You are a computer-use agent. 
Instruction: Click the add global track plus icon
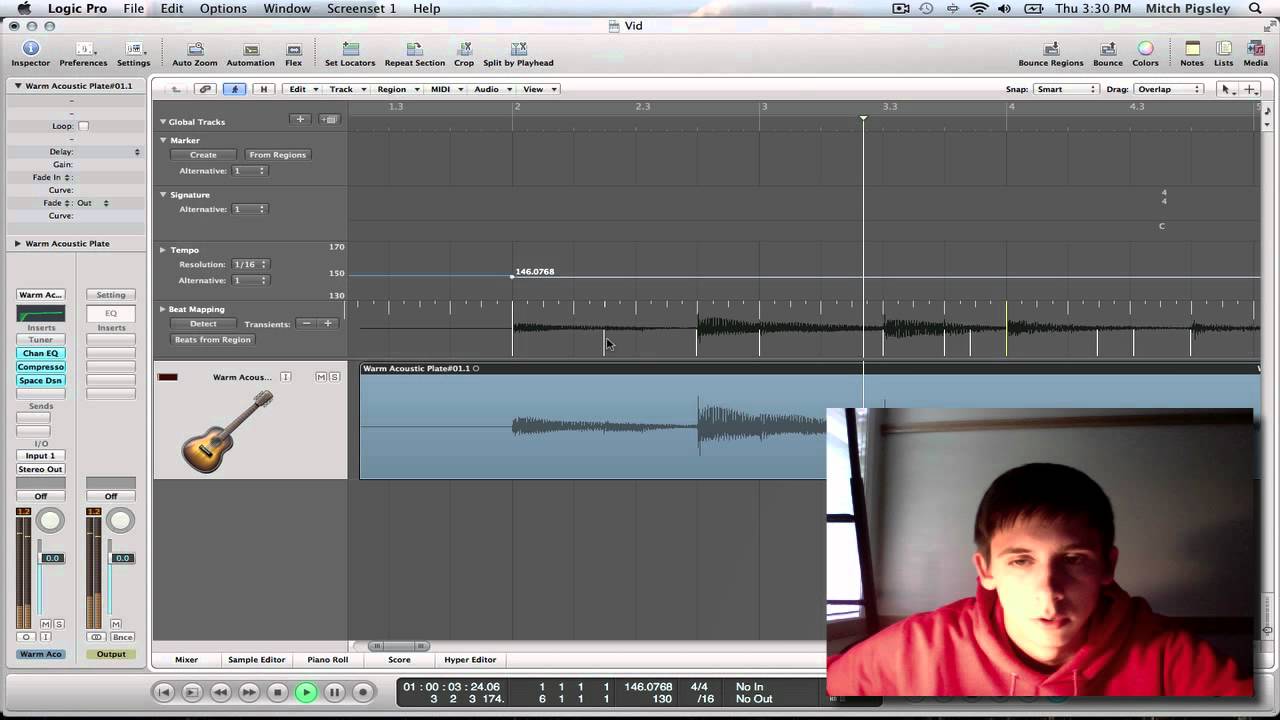tap(300, 119)
